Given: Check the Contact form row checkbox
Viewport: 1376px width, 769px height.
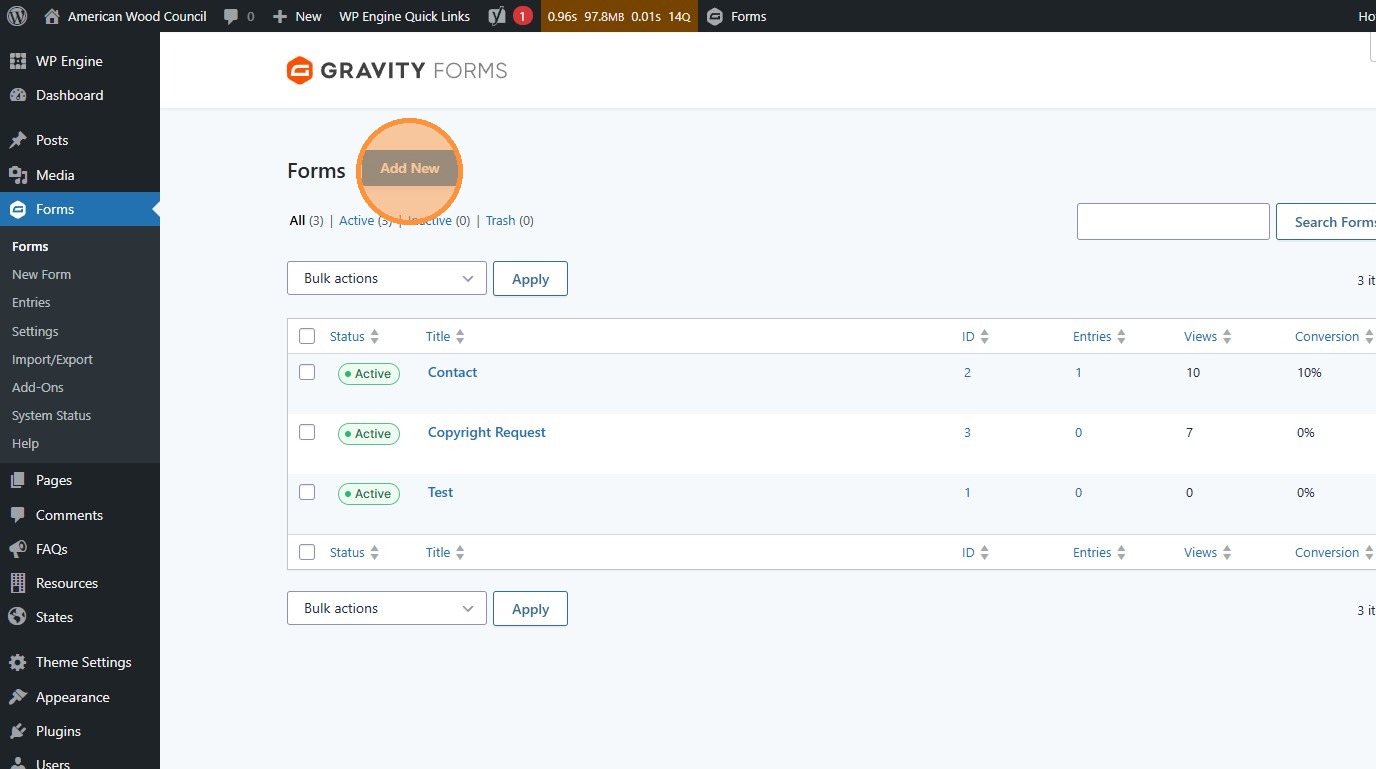Looking at the screenshot, I should [x=307, y=372].
